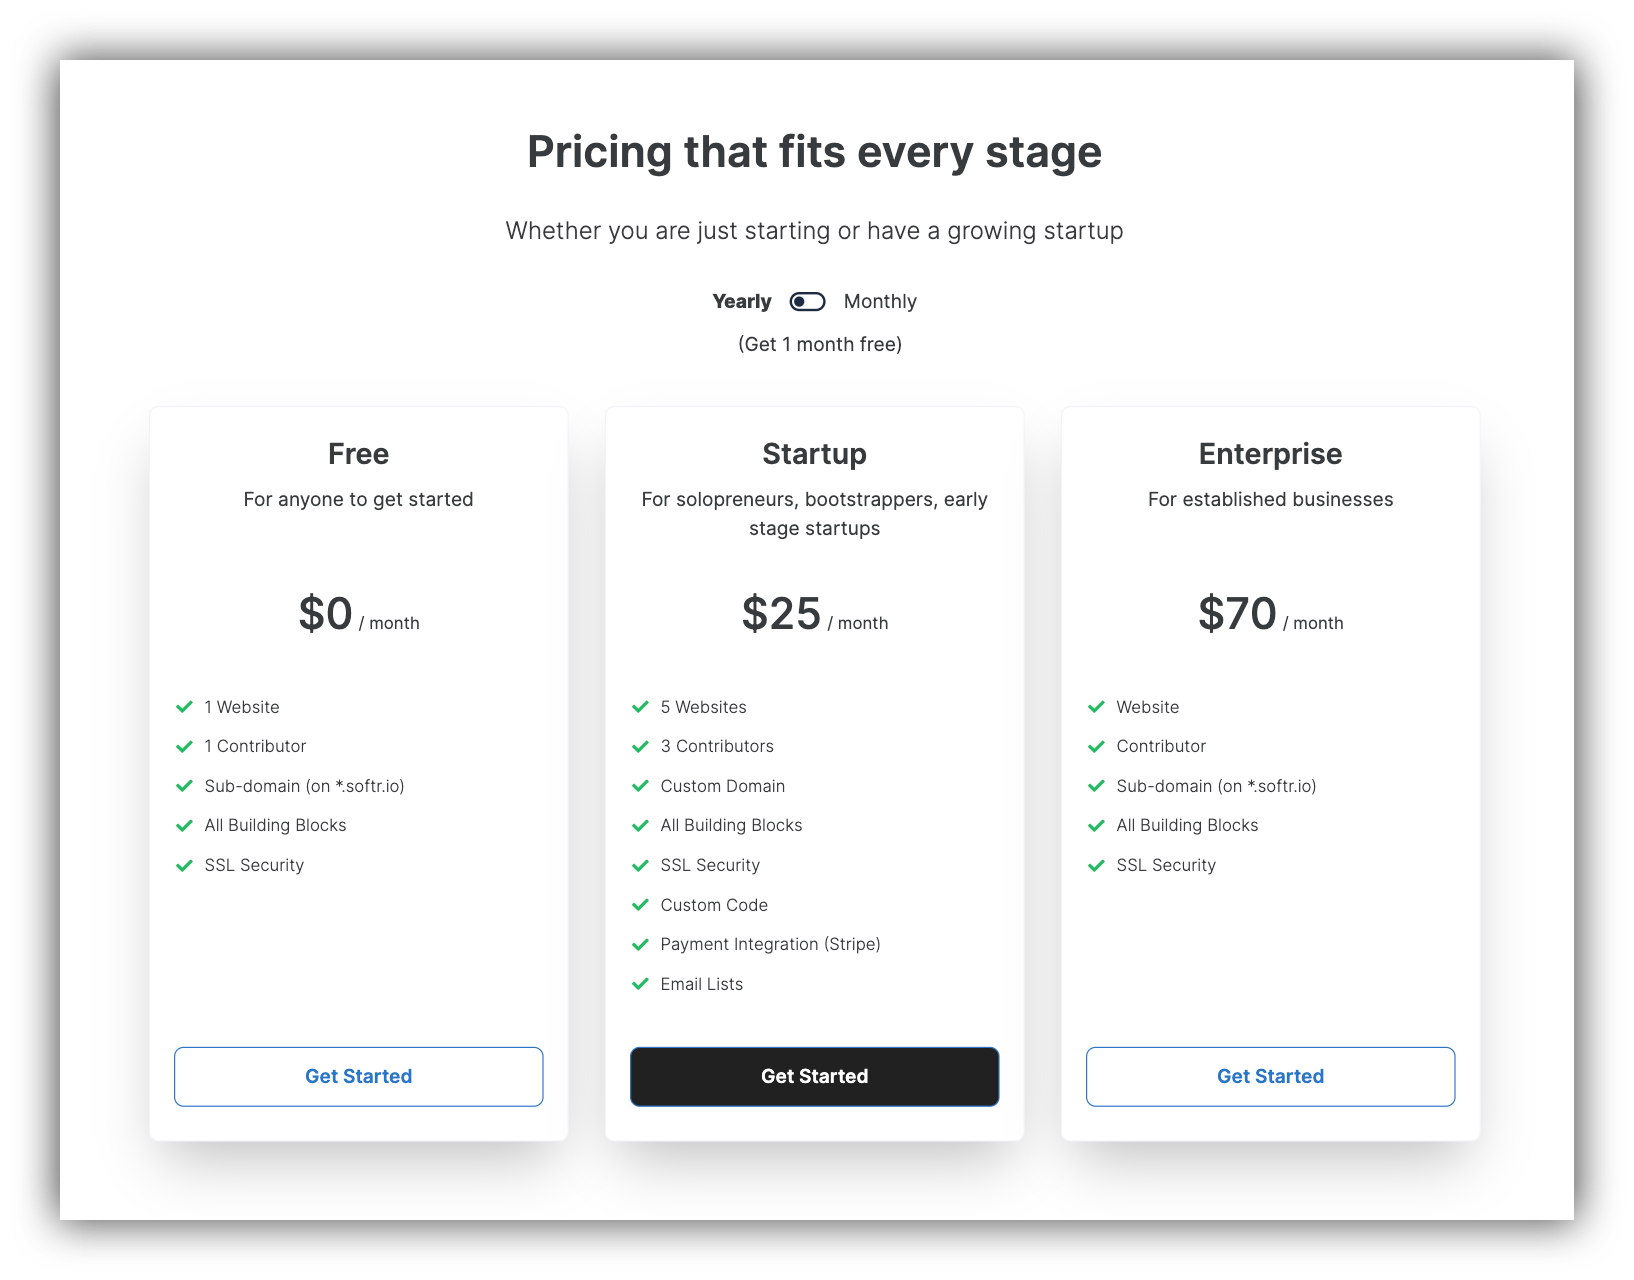Click the checkmark beside 'All Building Blocks' in Free plan
Image resolution: width=1634 pixels, height=1280 pixels.
(184, 825)
